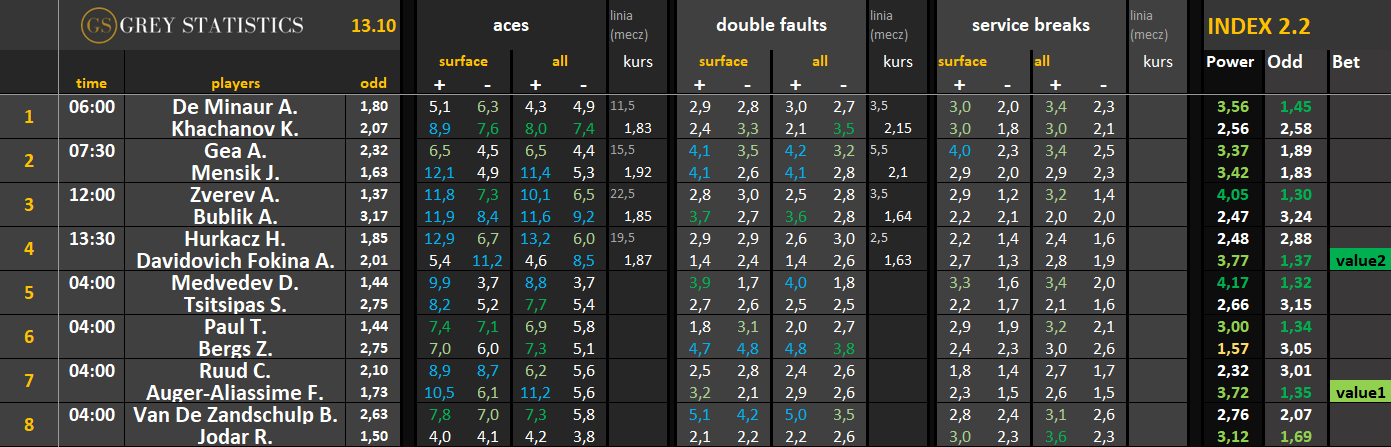
Task: Select Jodar's odd 1,50
Action: point(373,436)
